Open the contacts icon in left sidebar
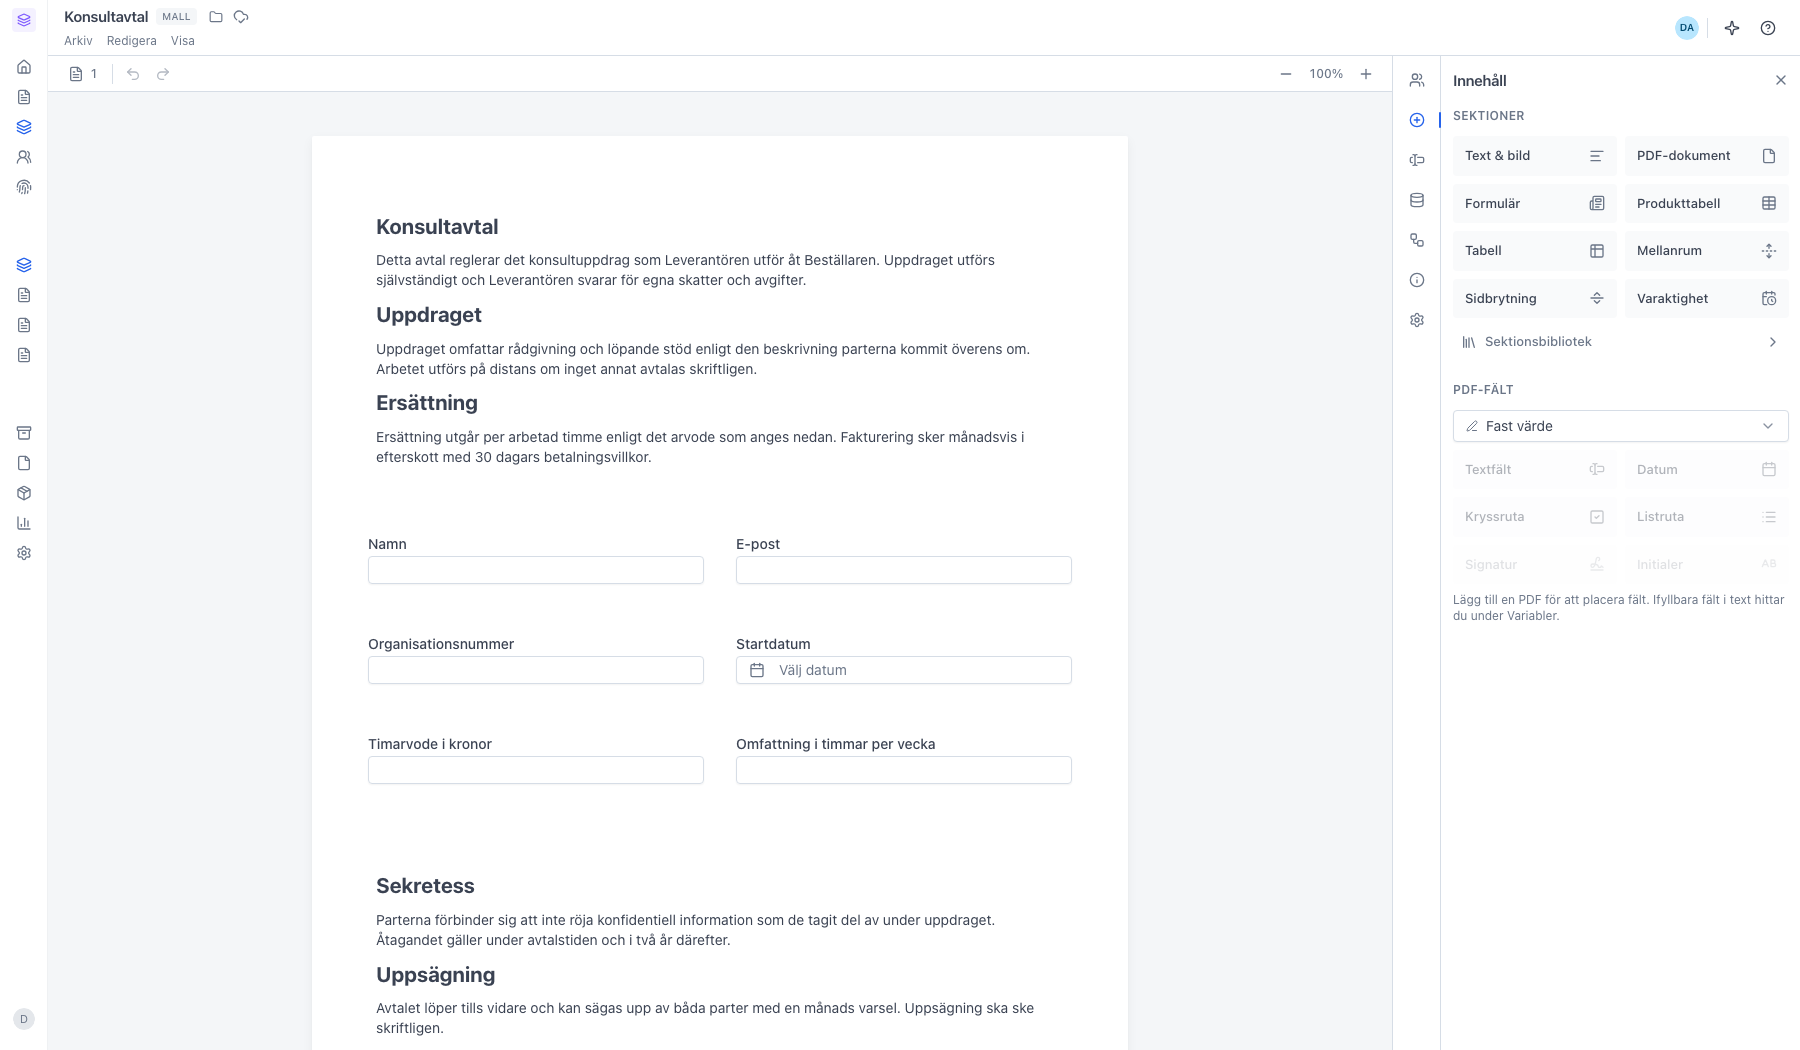1800x1050 pixels. pos(24,157)
